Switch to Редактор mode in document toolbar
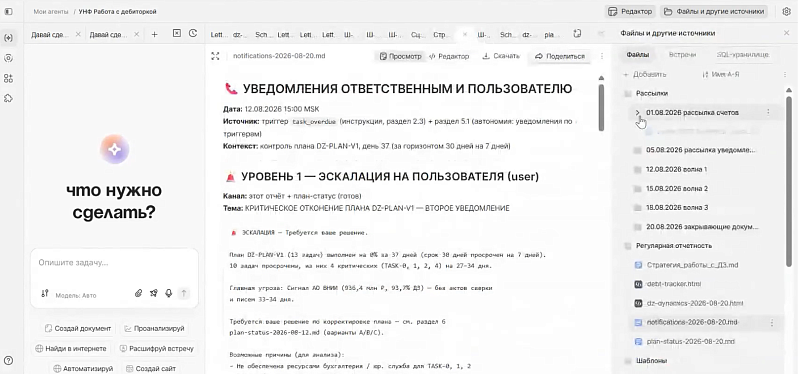 click(448, 56)
